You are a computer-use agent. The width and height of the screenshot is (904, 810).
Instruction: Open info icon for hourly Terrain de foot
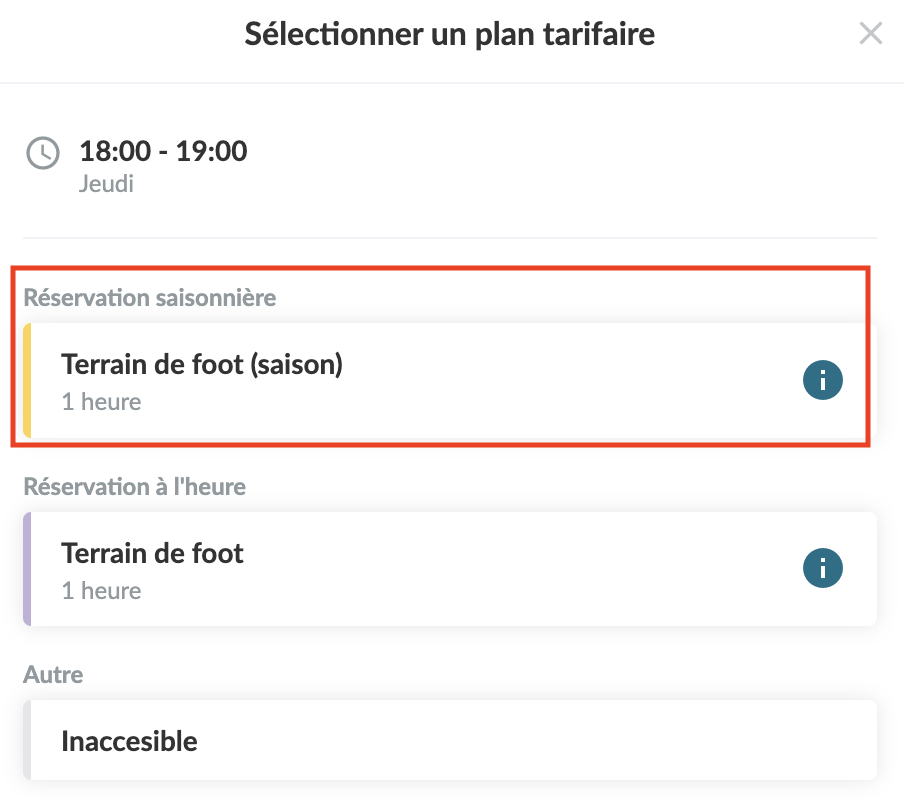click(823, 569)
